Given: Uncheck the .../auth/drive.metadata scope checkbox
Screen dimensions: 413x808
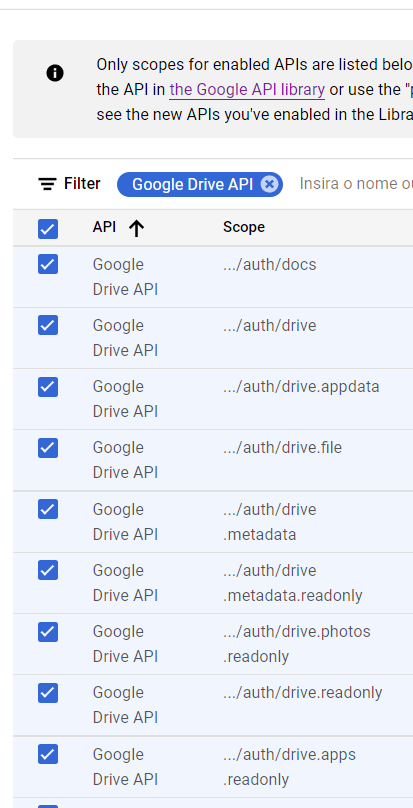Looking at the screenshot, I should [48, 509].
